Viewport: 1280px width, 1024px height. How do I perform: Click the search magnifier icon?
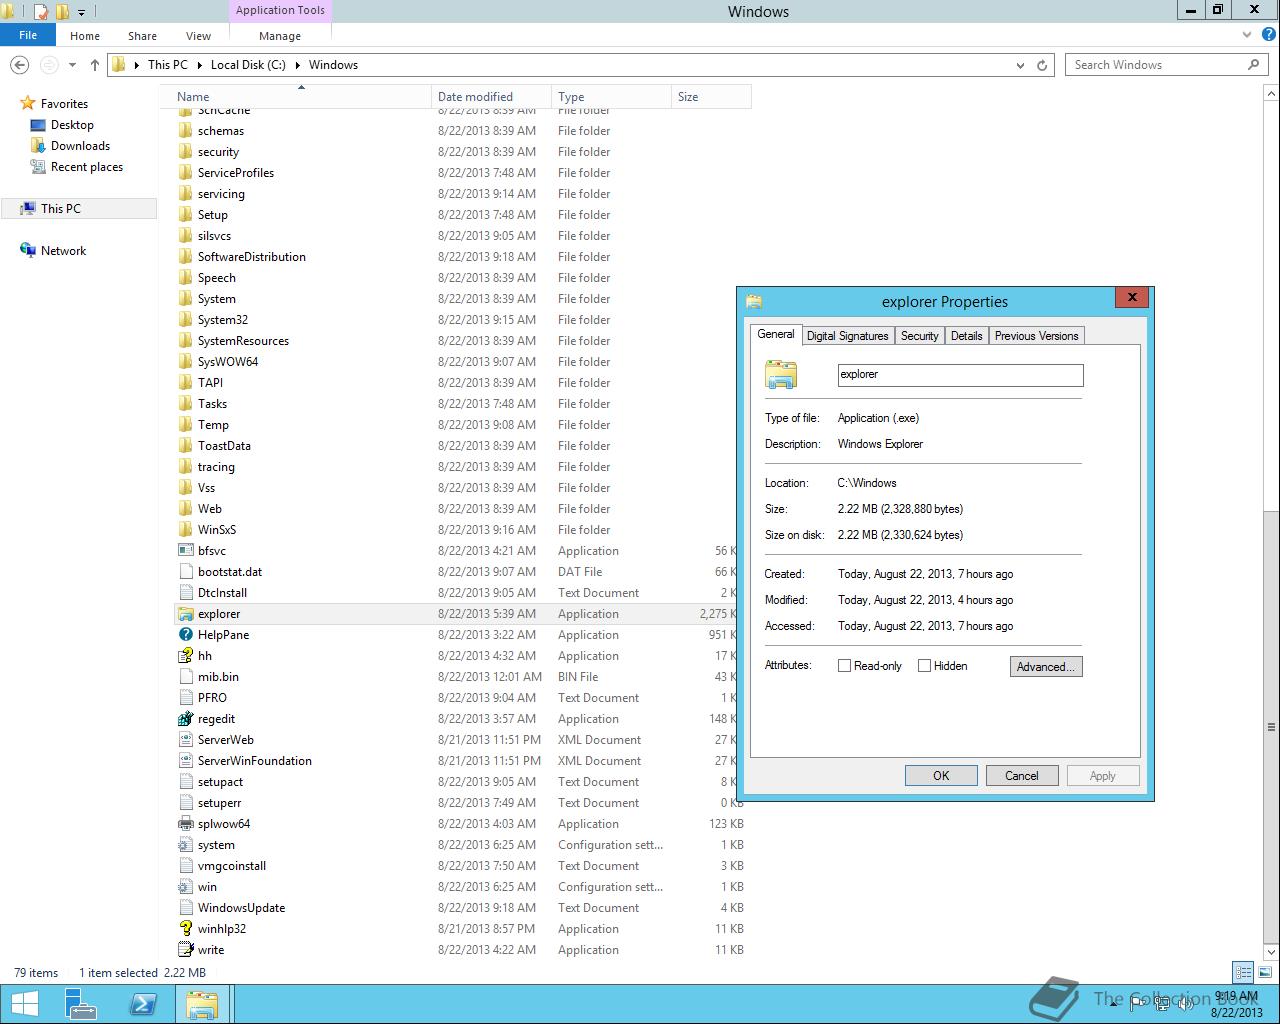[1253, 65]
